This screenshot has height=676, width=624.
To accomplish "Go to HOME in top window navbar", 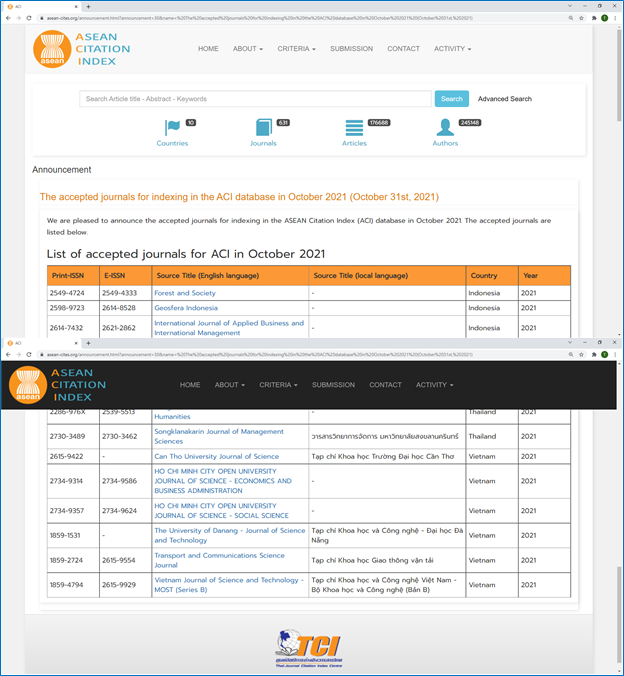I will click(x=208, y=49).
